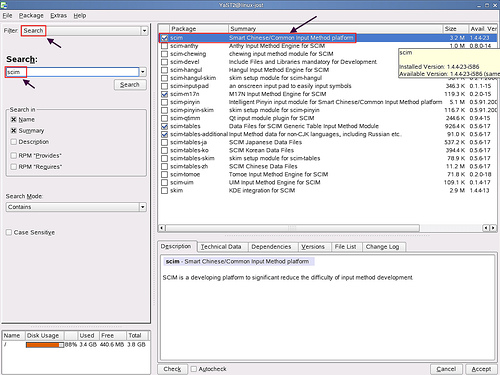
Task: Click the package list scroll-left arrow
Action: [162, 228]
